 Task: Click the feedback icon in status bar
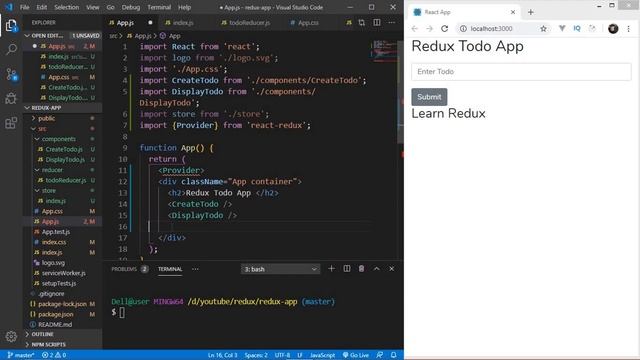coord(380,355)
